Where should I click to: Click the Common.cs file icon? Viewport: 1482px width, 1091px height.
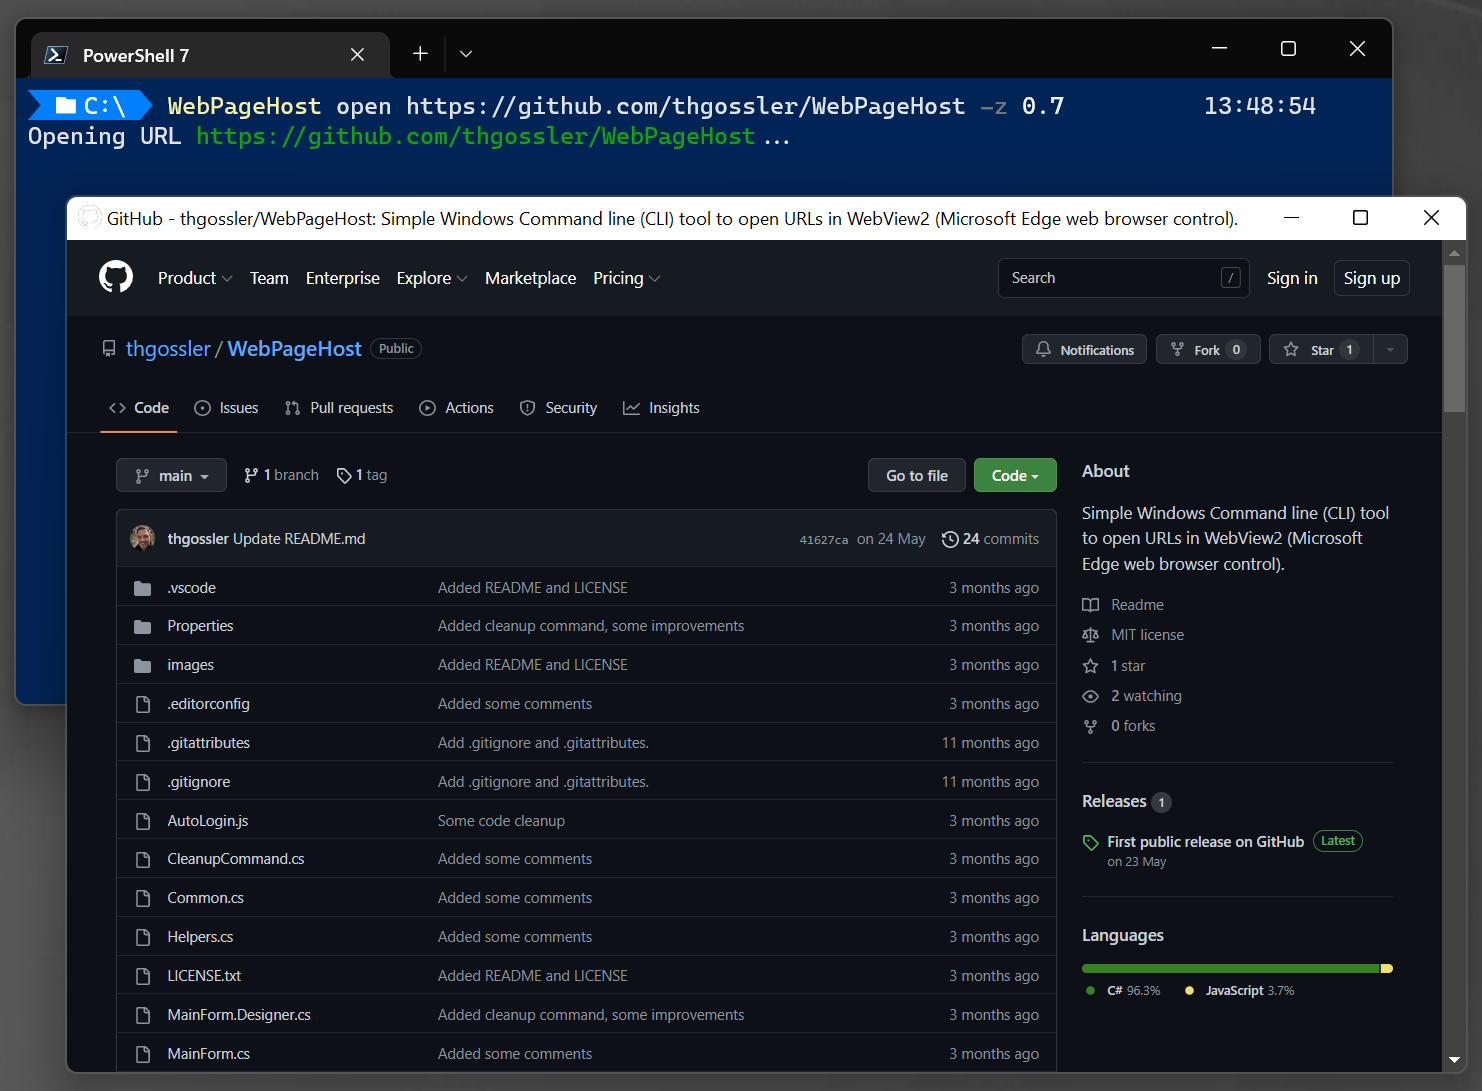(143, 898)
